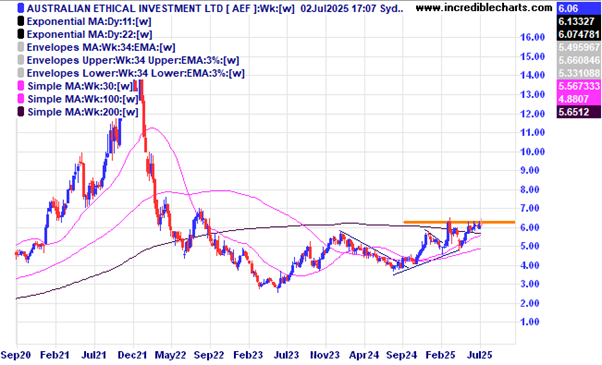Click the grey Envelopes Lower legend marker
This screenshot has height=365, width=602.
(x=21, y=73)
